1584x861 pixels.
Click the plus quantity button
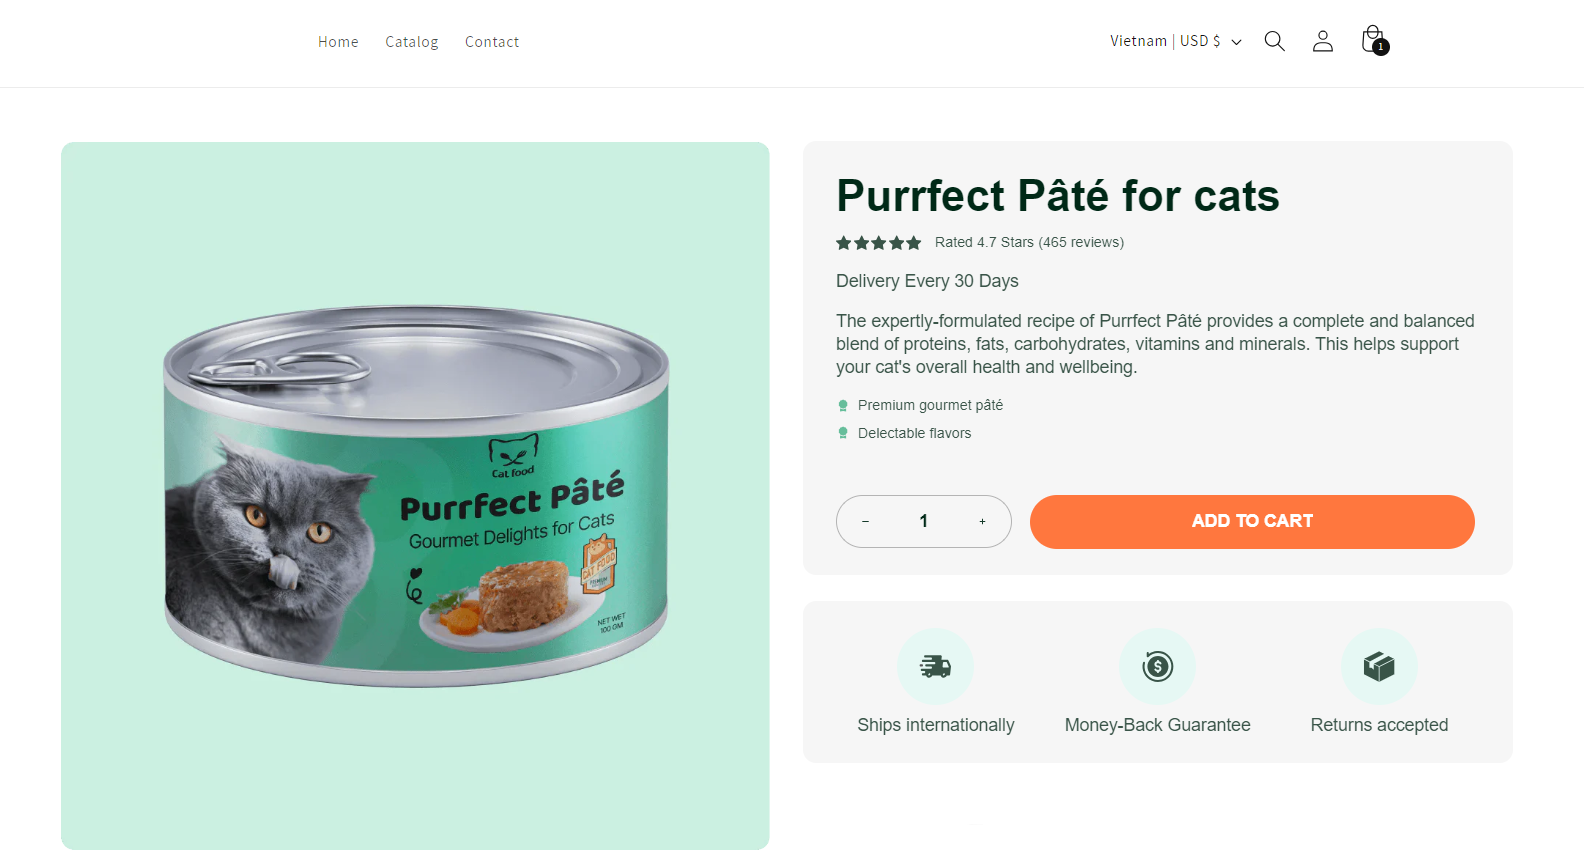click(x=982, y=521)
